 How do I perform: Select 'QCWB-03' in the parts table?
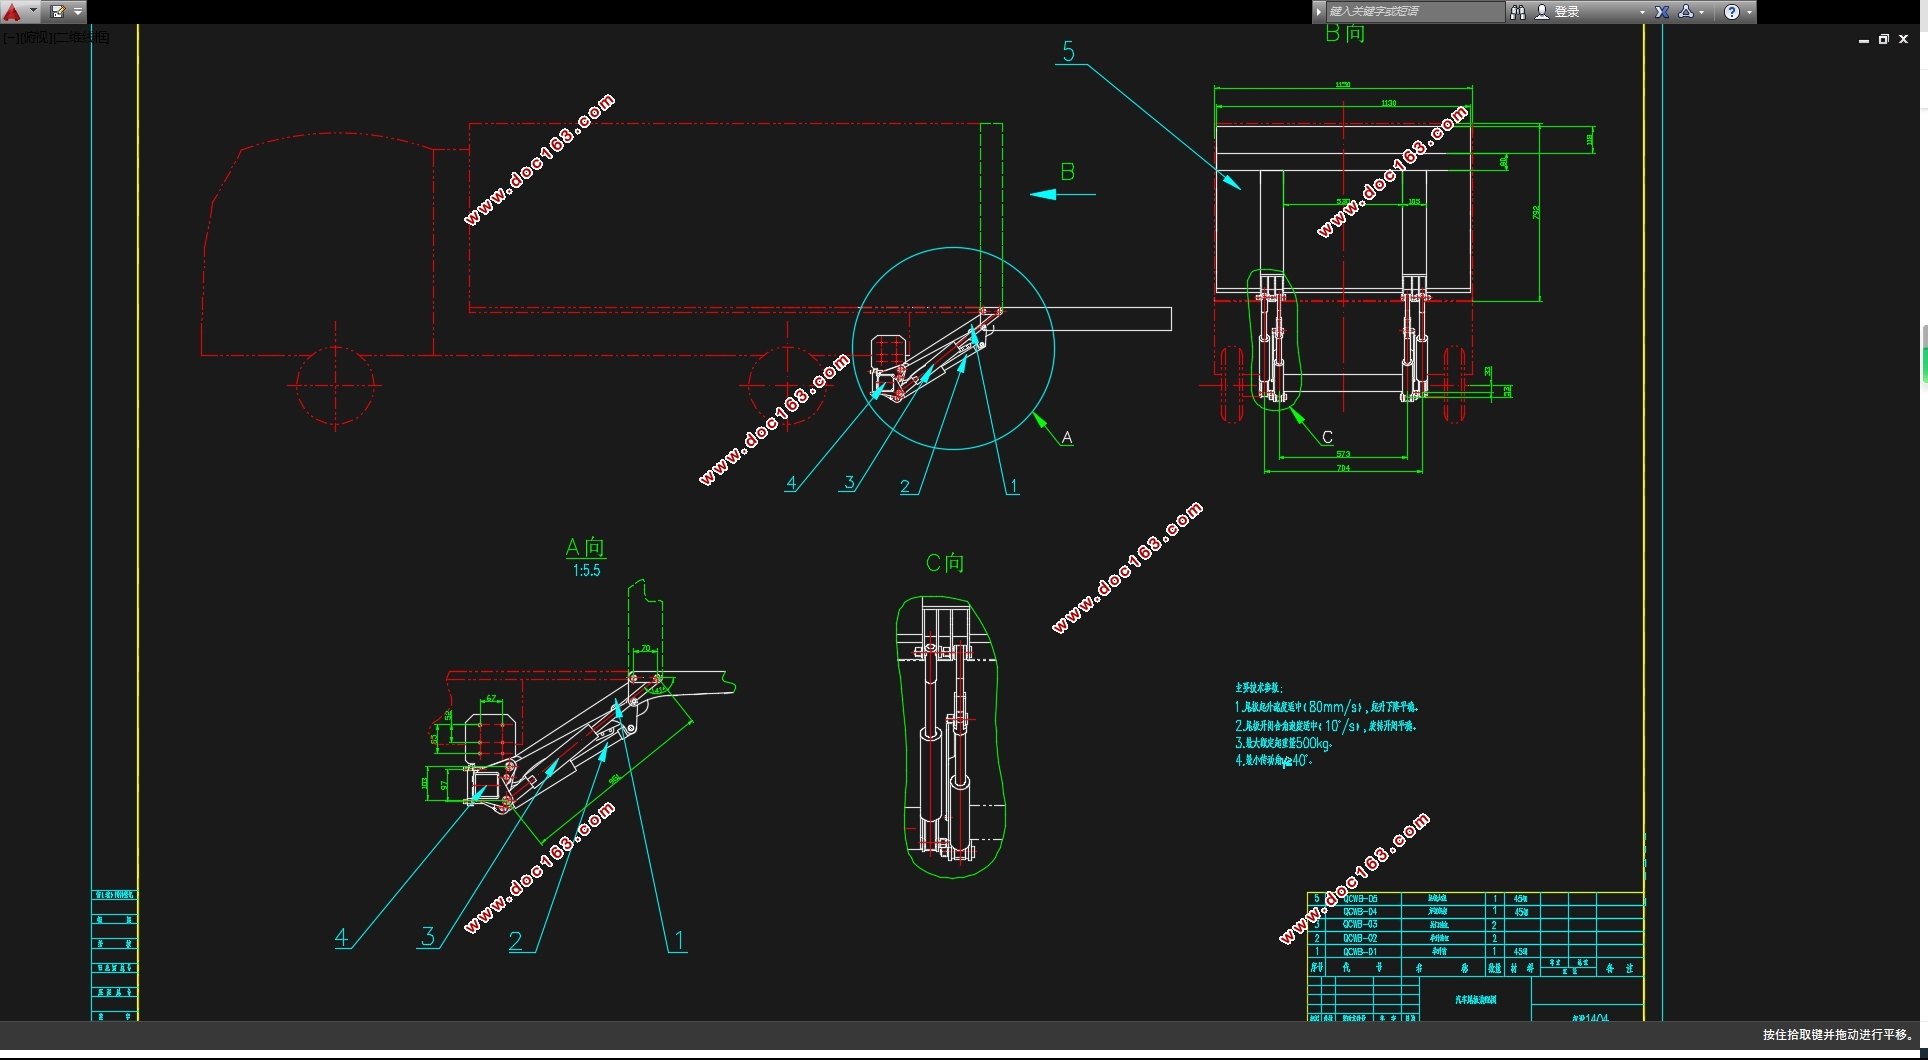1360,925
